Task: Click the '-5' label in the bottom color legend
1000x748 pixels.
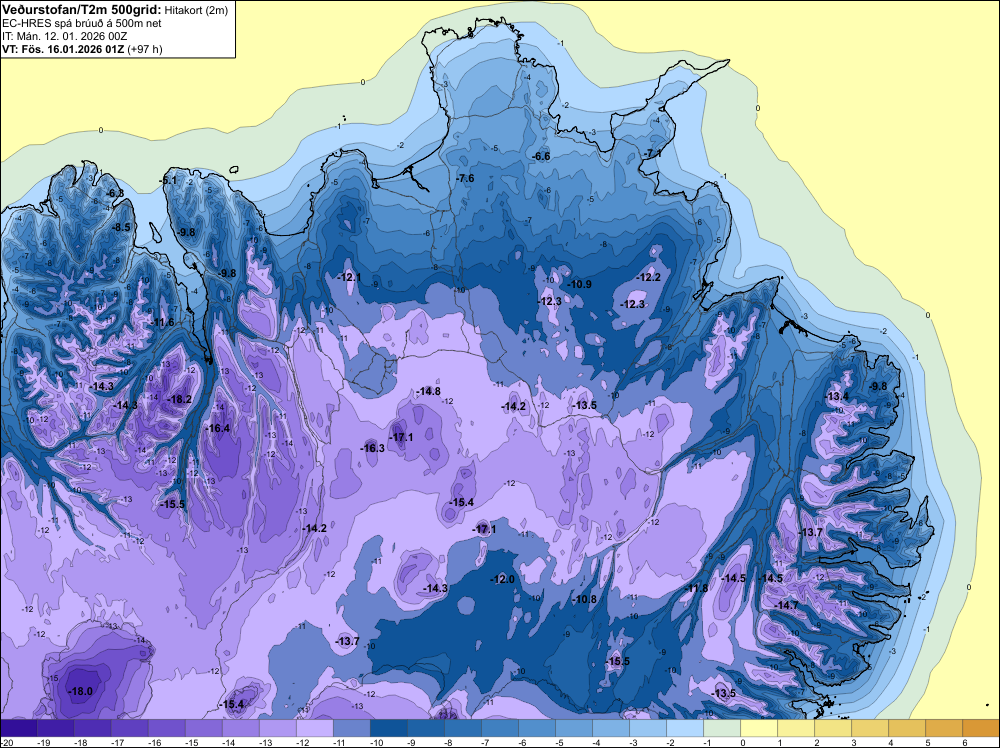Action: 559,742
